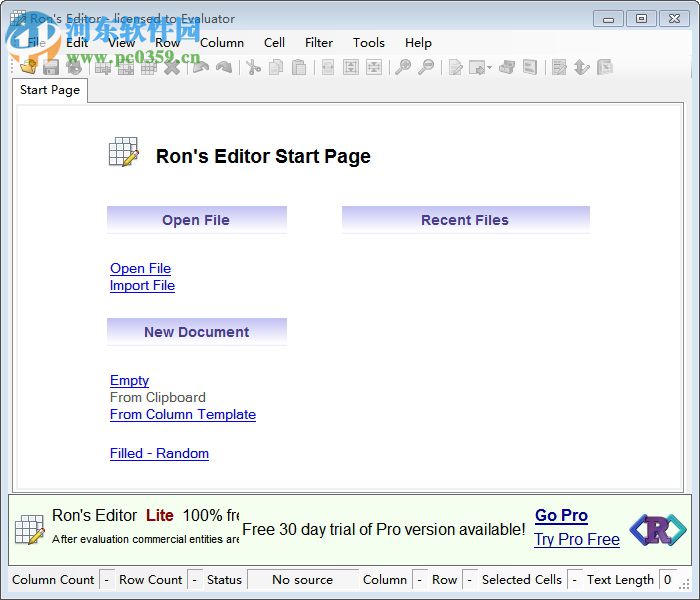This screenshot has width=700, height=600.
Task: Click the Selected Cells status label
Action: [521, 580]
